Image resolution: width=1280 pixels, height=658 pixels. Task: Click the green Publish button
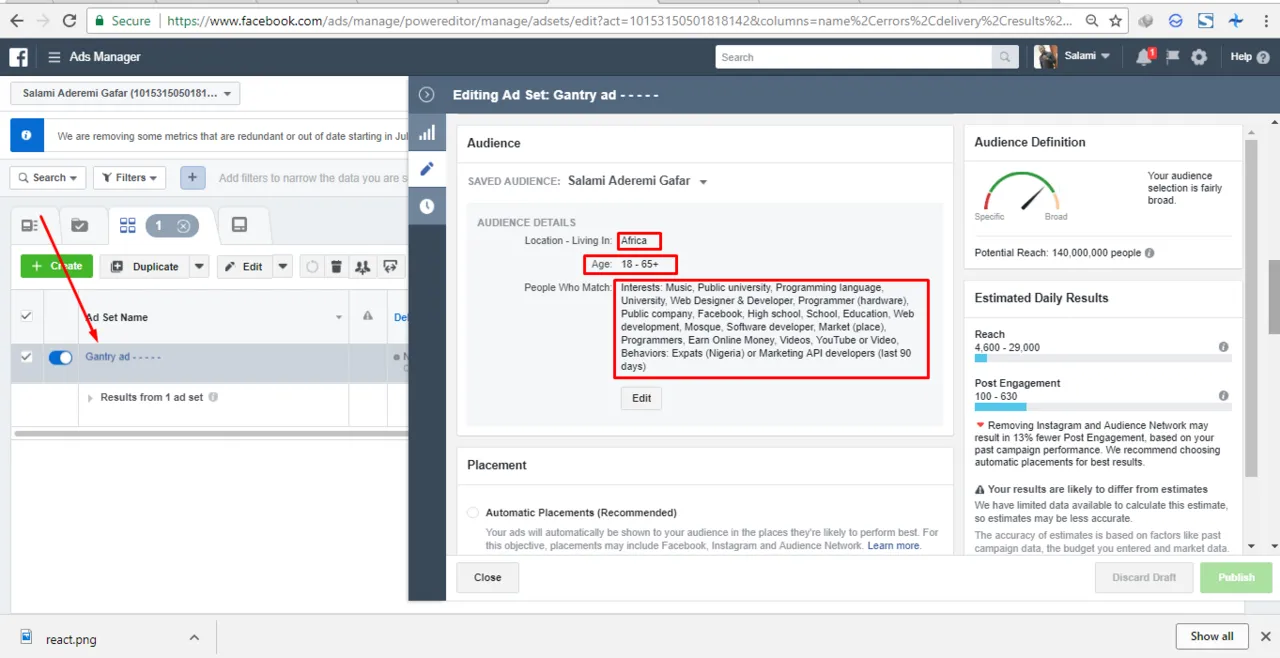pos(1236,577)
